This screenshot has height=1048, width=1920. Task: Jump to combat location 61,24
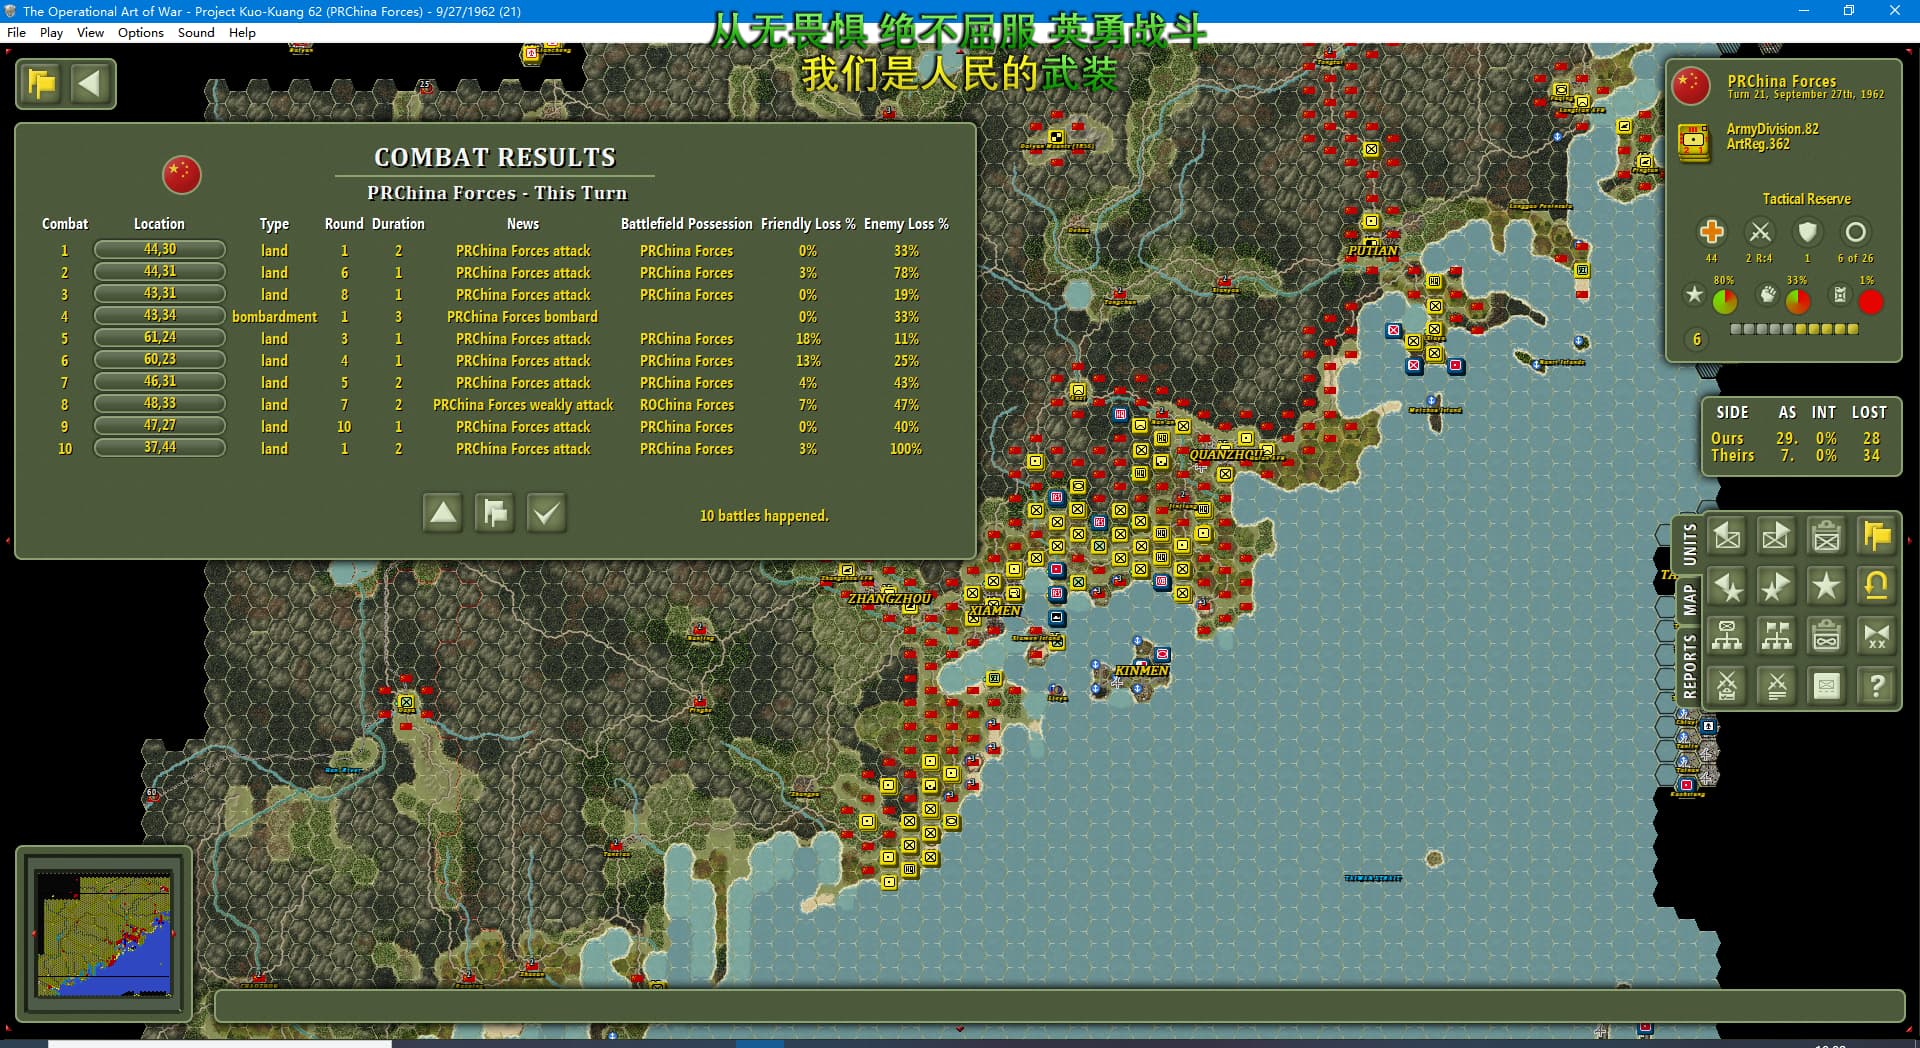tap(160, 338)
